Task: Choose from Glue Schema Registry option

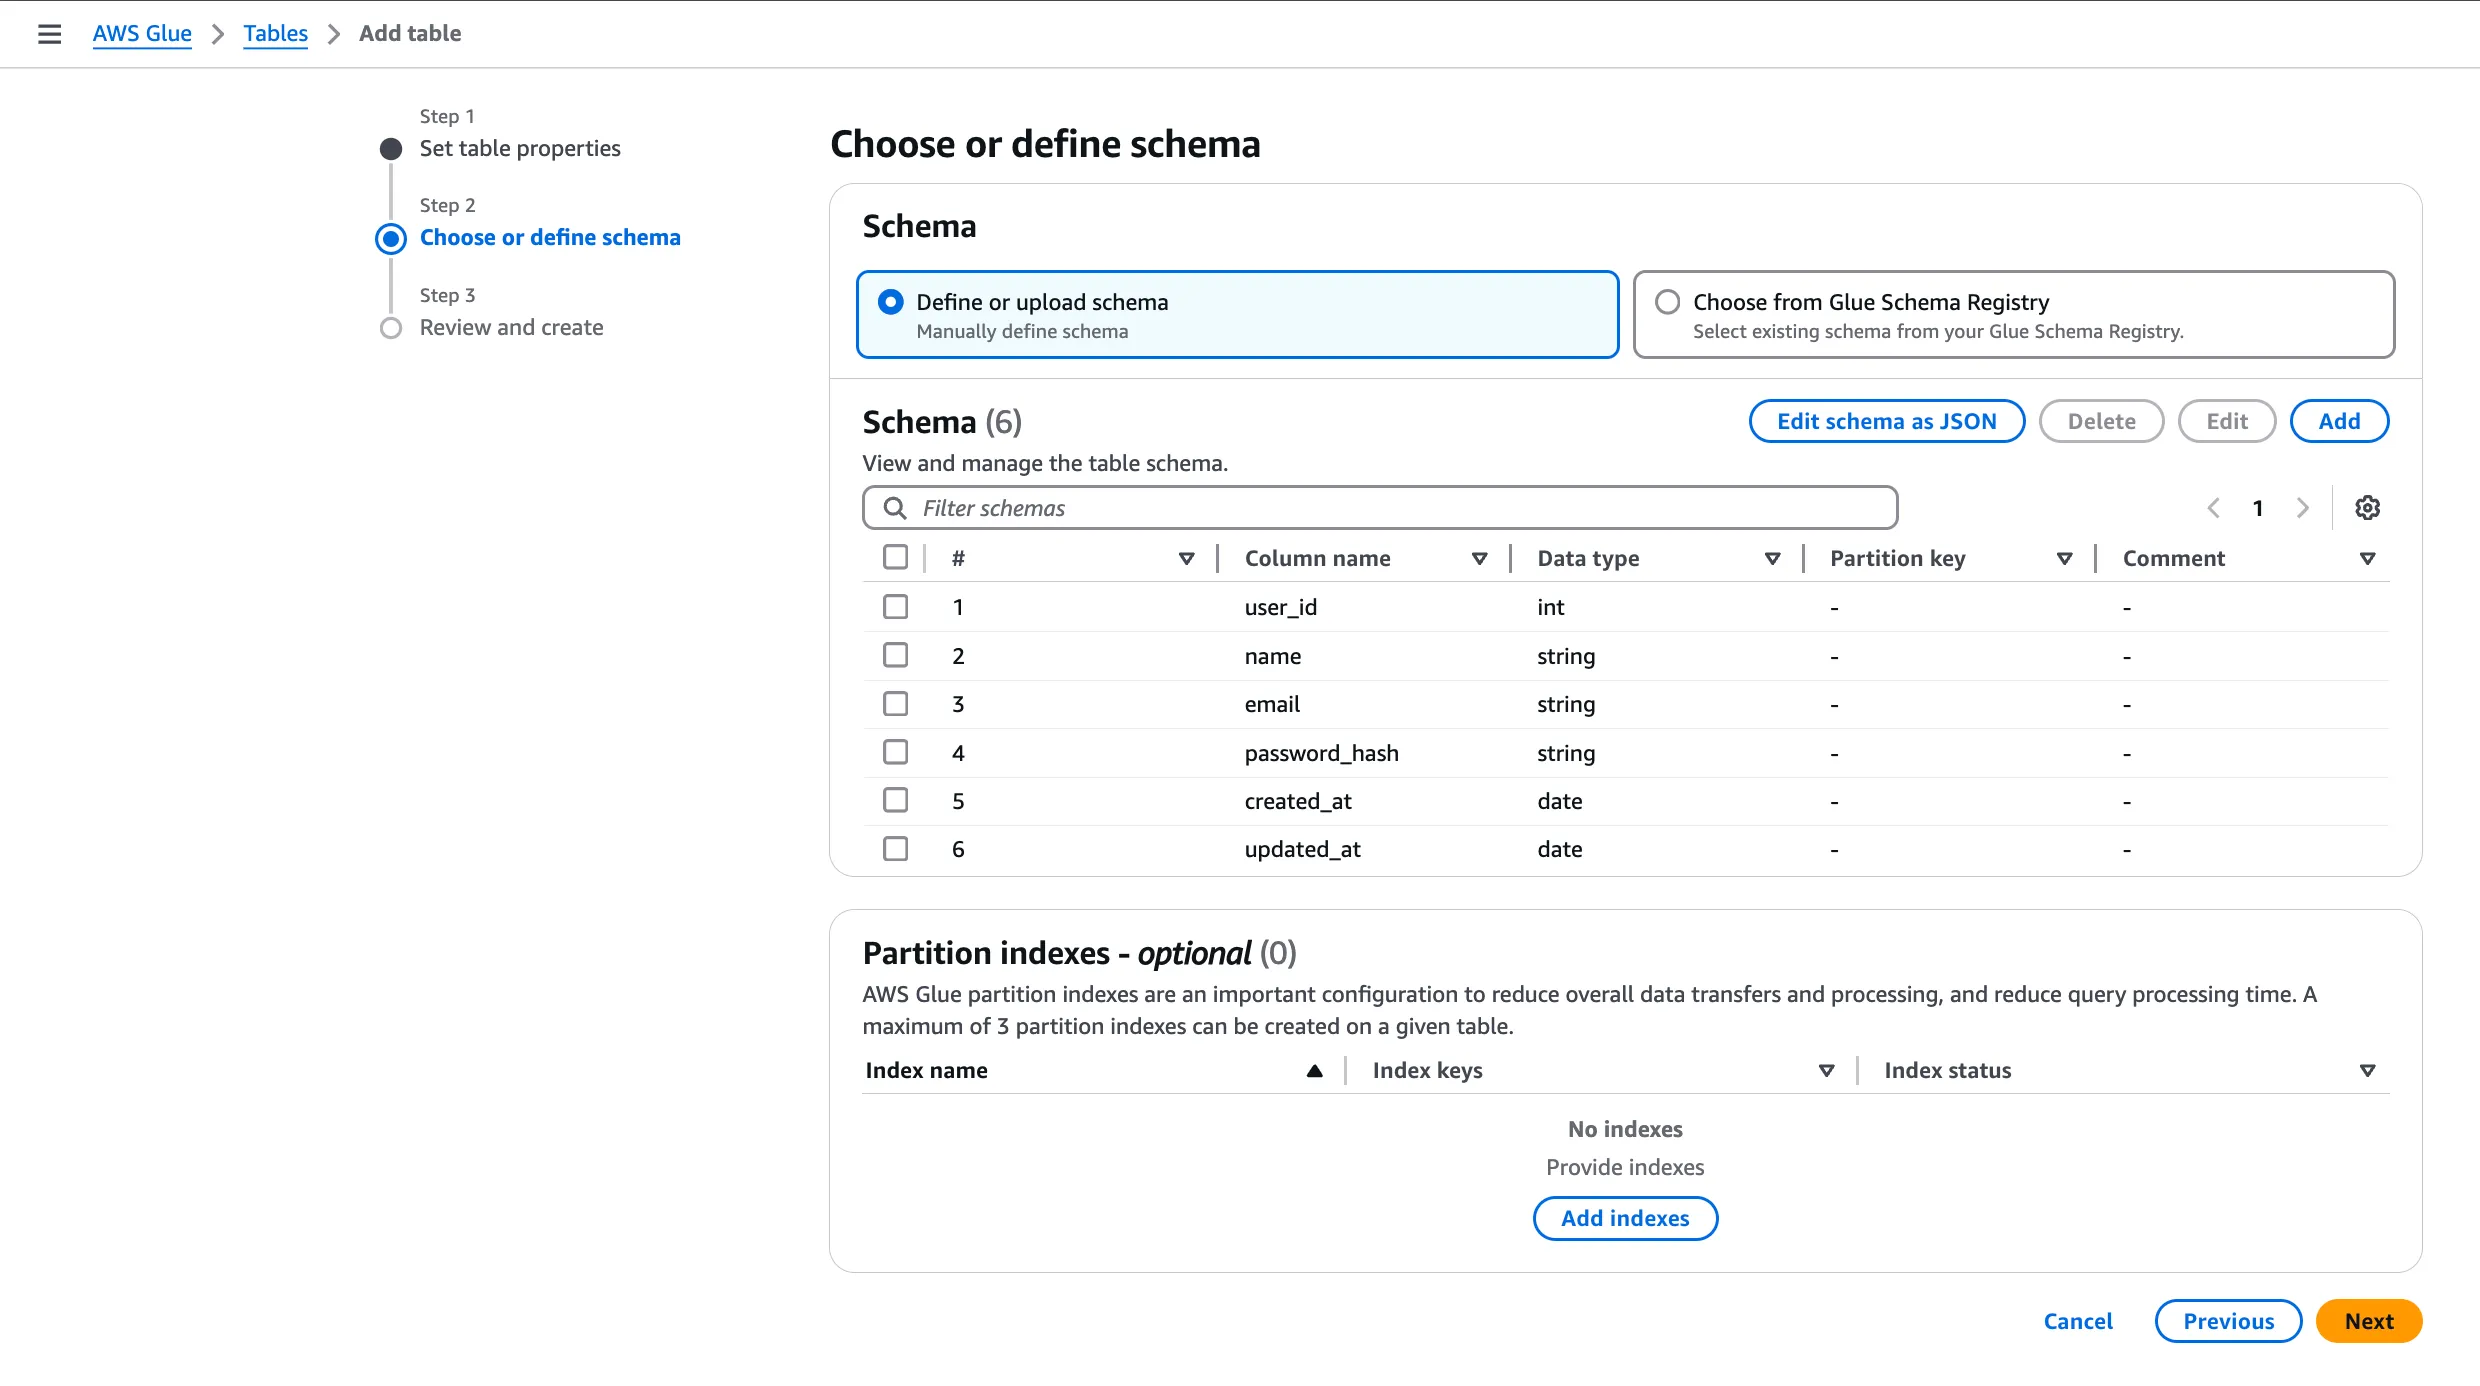Action: [x=1667, y=302]
